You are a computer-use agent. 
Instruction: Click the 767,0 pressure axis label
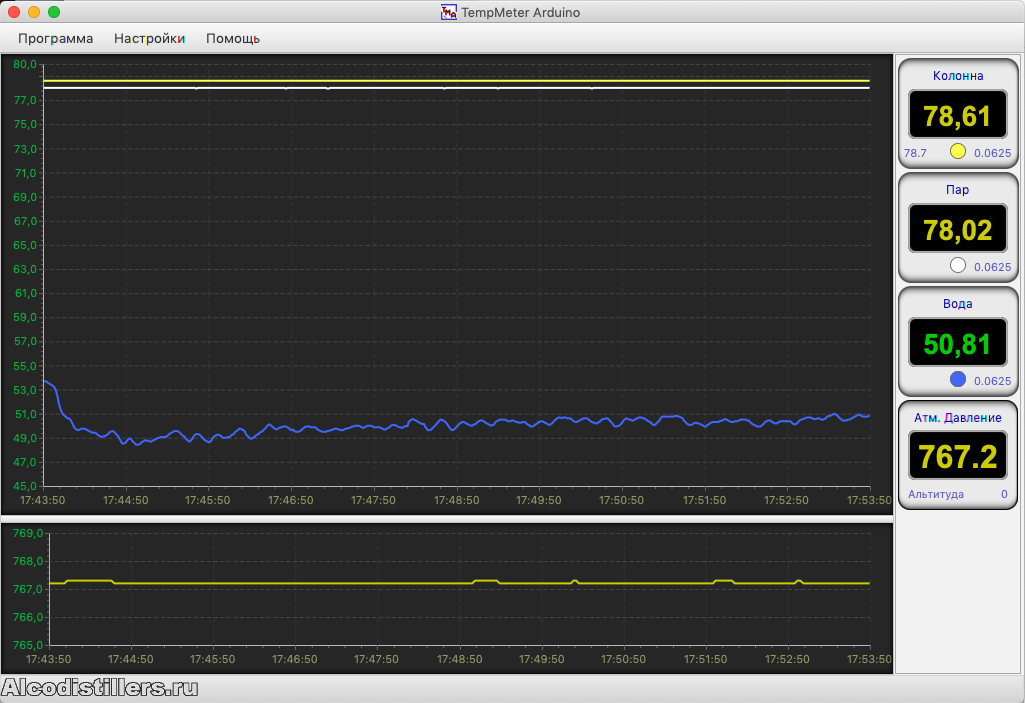28,589
